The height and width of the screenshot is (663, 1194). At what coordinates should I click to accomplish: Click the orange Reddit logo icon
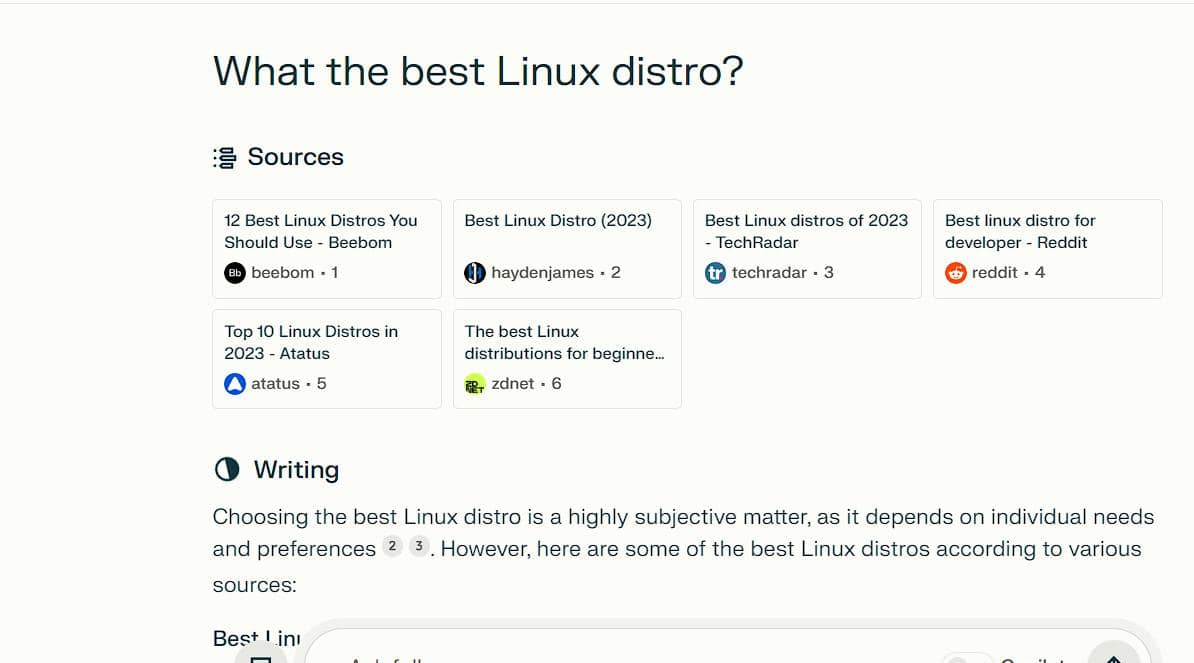tap(956, 273)
